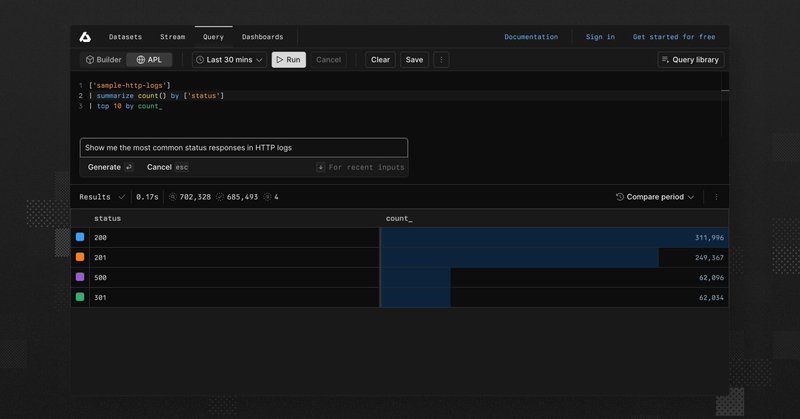The image size is (800, 419).
Task: Open the Compare period dropdown
Action: coord(655,197)
